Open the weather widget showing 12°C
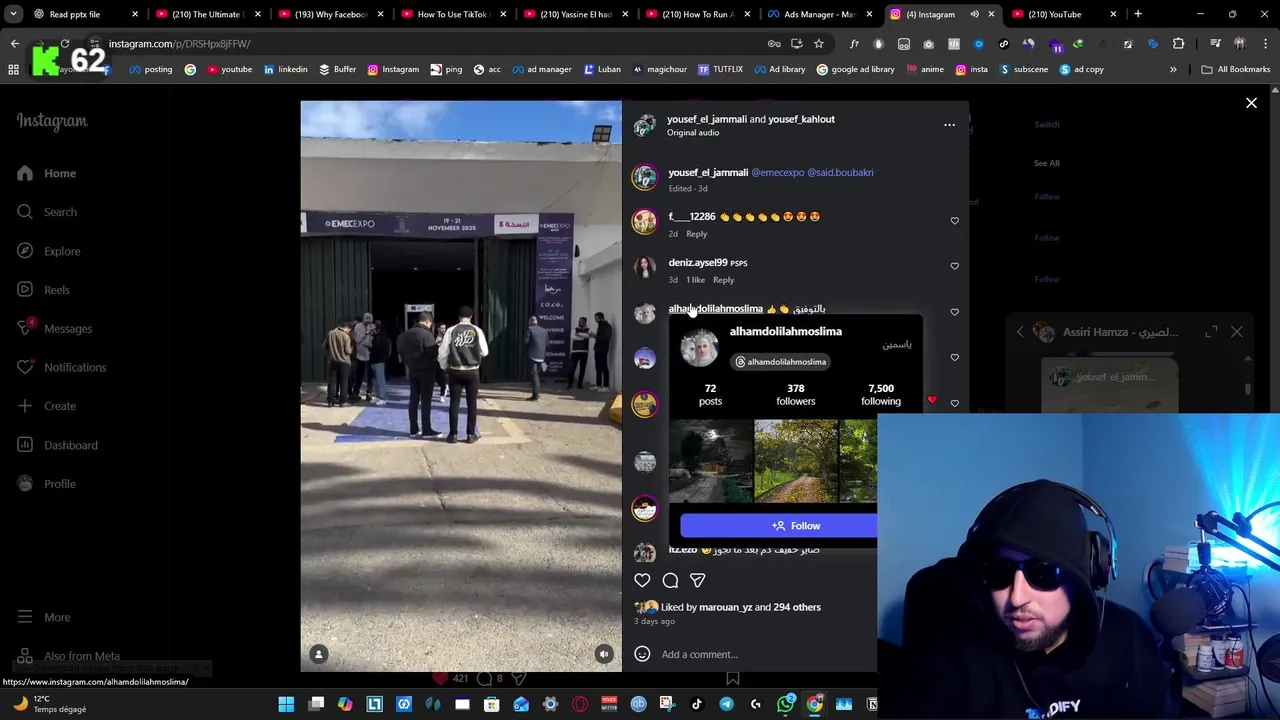The height and width of the screenshot is (720, 1280). [48, 704]
